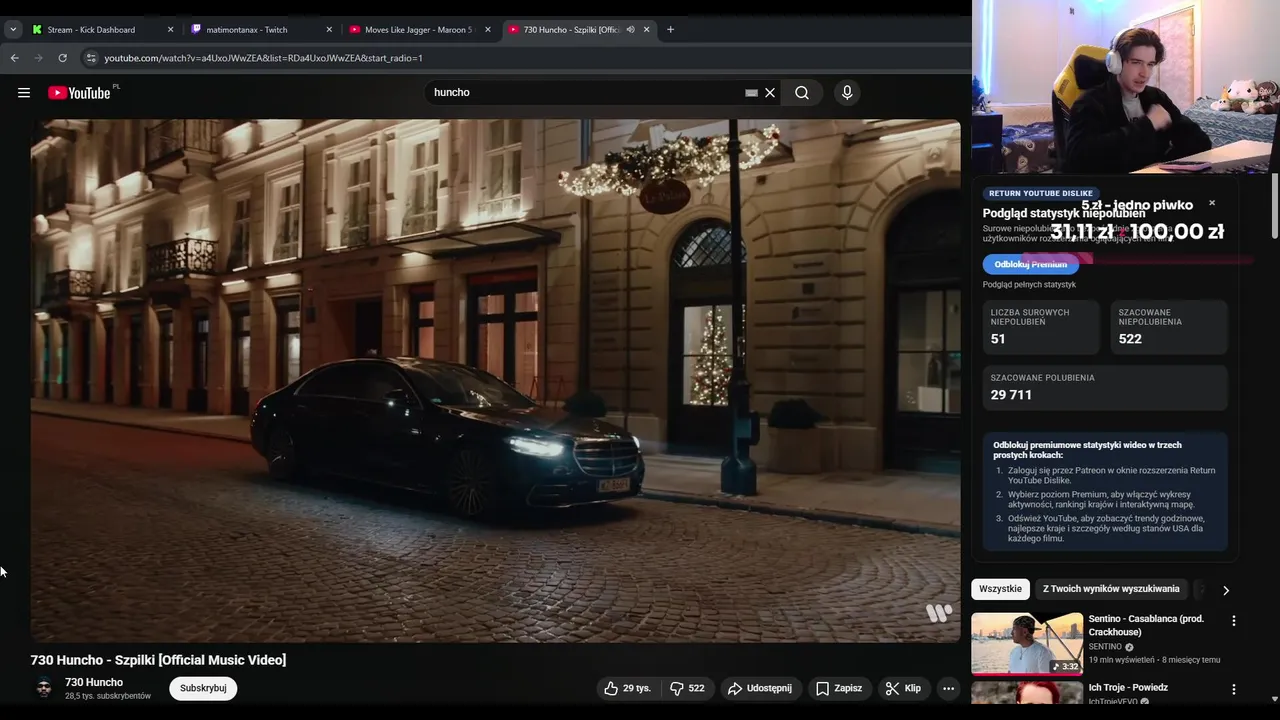Click the video title Szpilki Official Music Video
Screen dimensions: 1280x720
tap(158, 660)
